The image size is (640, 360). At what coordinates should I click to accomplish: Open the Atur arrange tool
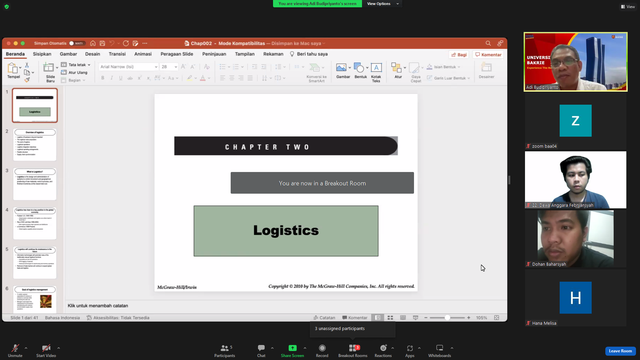[398, 70]
